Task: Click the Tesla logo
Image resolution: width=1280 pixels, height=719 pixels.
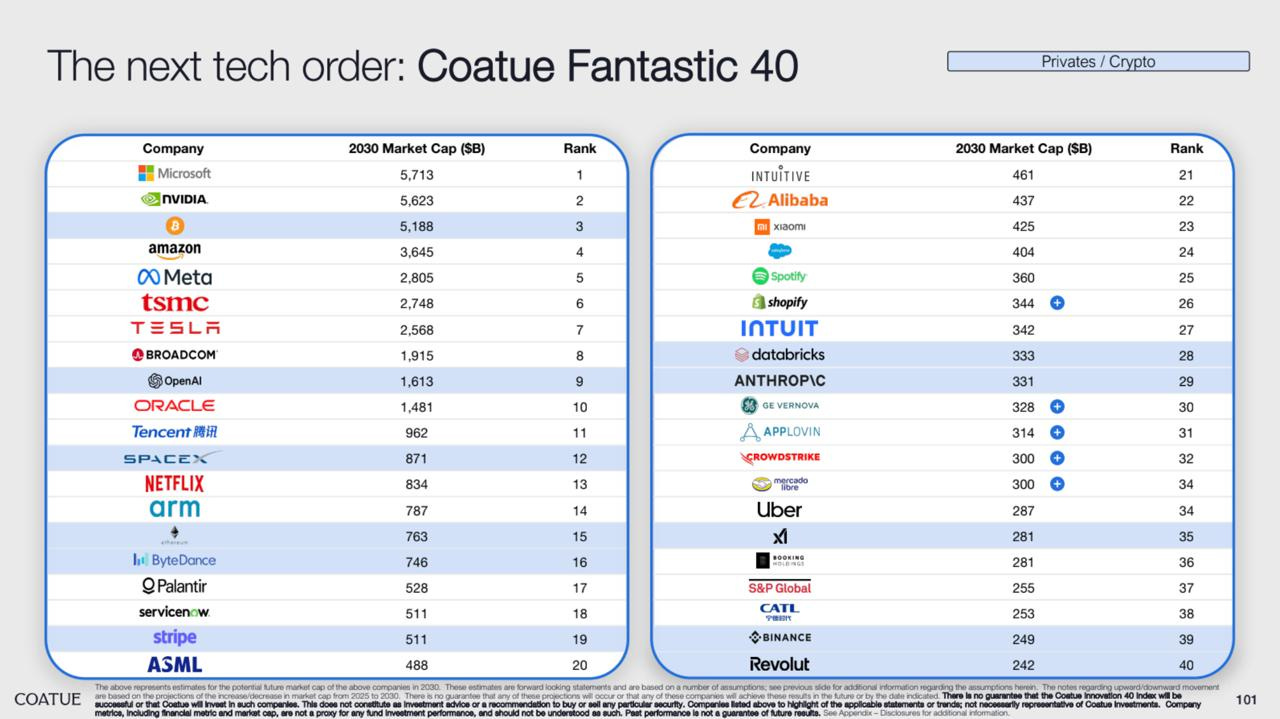Action: (175, 328)
